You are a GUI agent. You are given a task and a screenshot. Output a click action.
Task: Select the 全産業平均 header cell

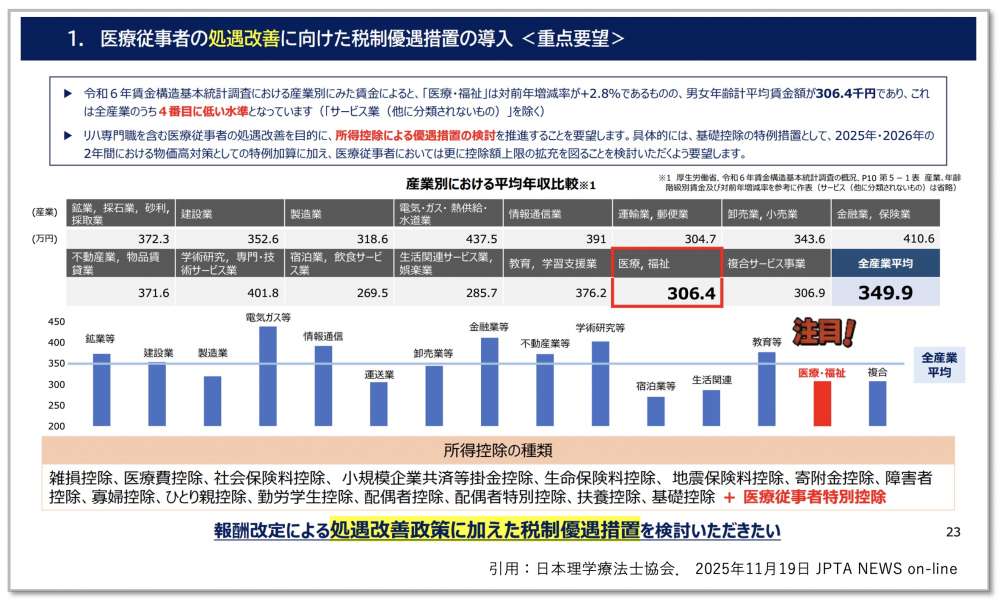pyautogui.click(x=884, y=264)
